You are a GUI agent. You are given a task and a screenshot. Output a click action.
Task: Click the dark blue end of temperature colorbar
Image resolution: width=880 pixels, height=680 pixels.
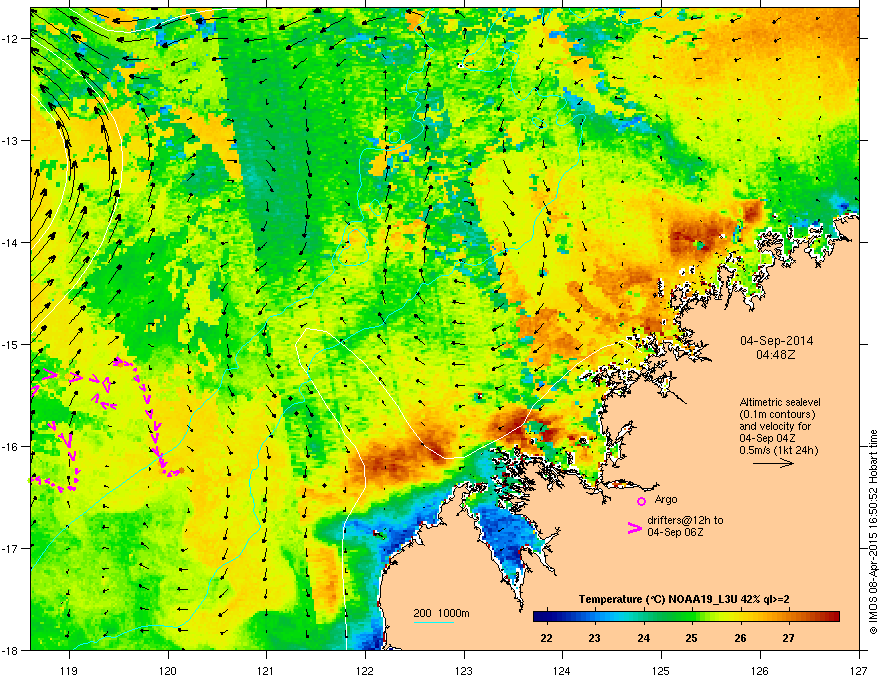tap(540, 617)
